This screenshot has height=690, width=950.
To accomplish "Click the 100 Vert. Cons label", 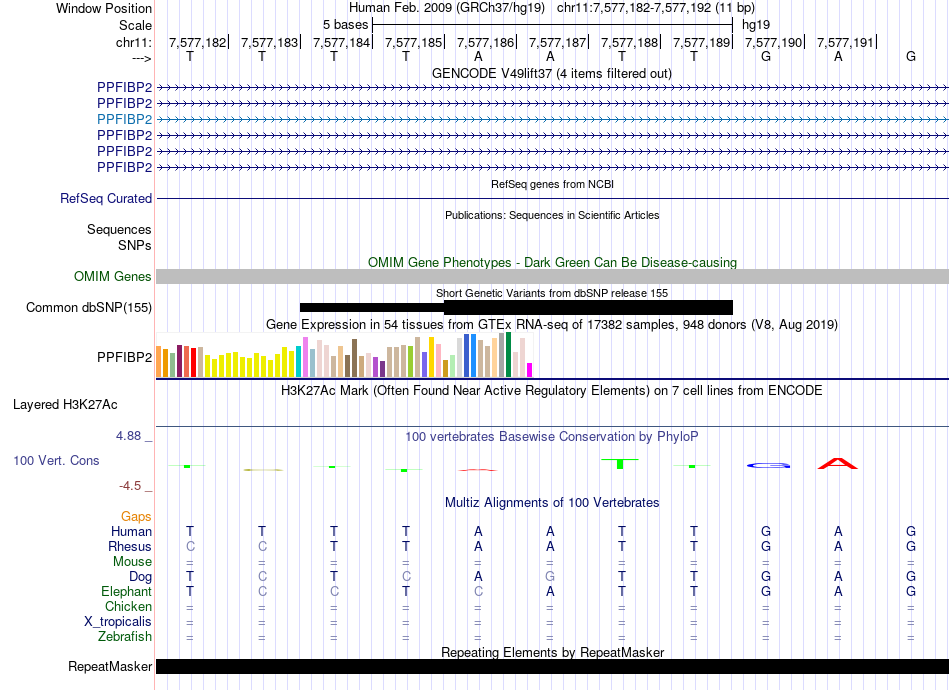I will tap(56, 460).
